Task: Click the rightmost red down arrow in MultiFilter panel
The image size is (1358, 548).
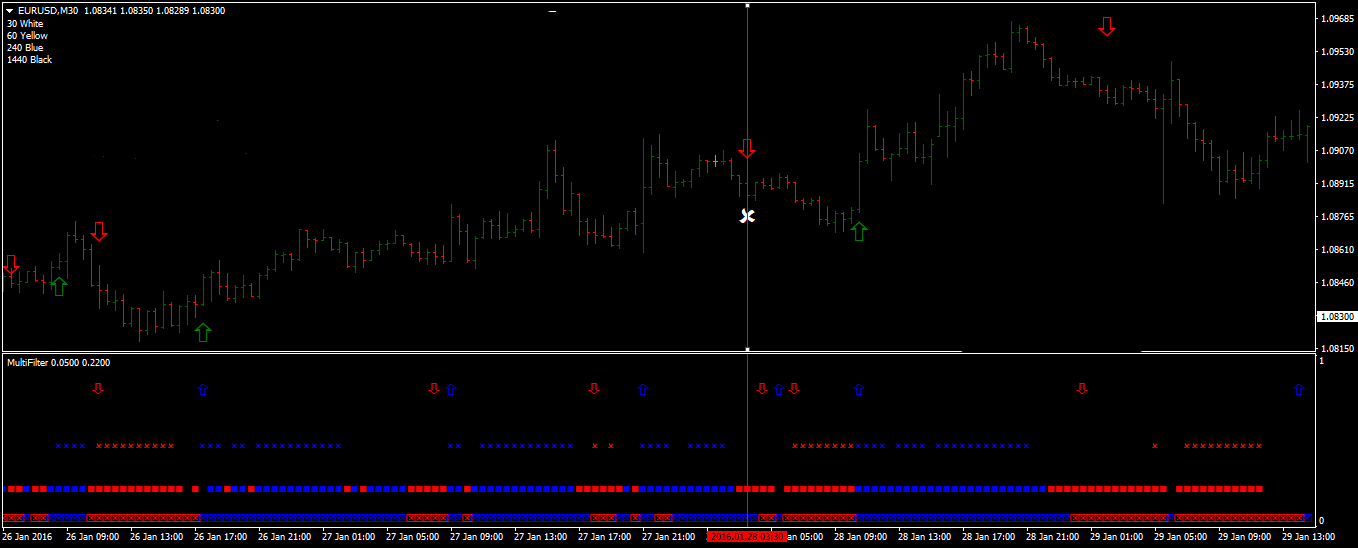Action: pos(1081,388)
